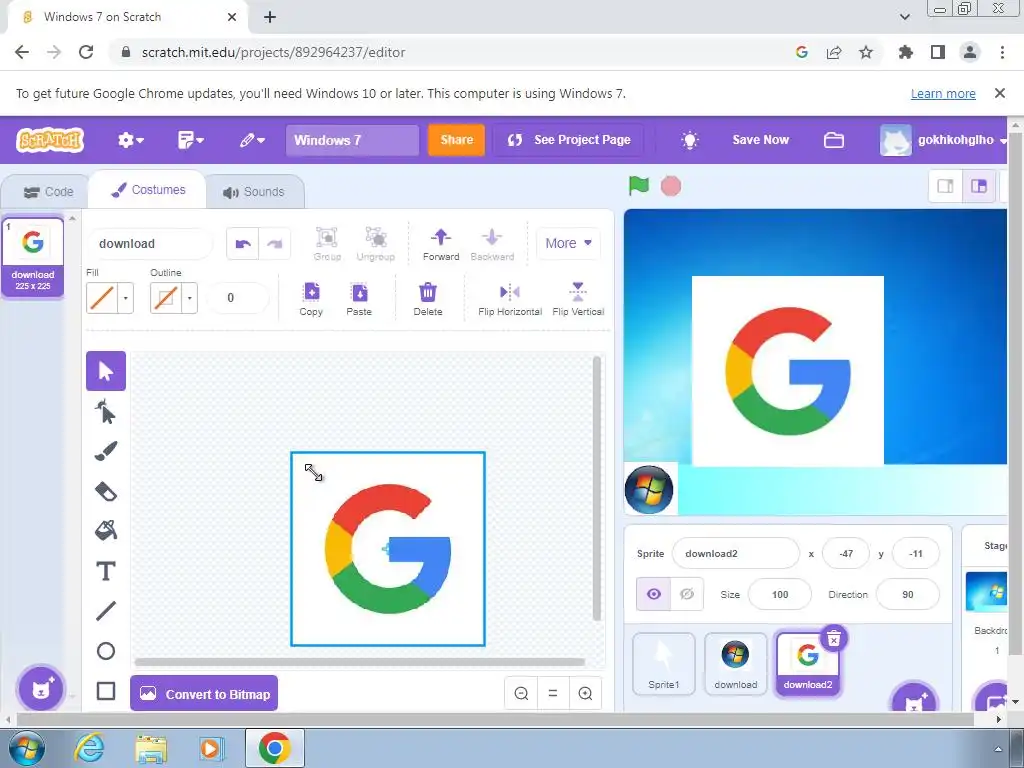The height and width of the screenshot is (768, 1024).
Task: Reset canvas zoom to default
Action: (552, 694)
